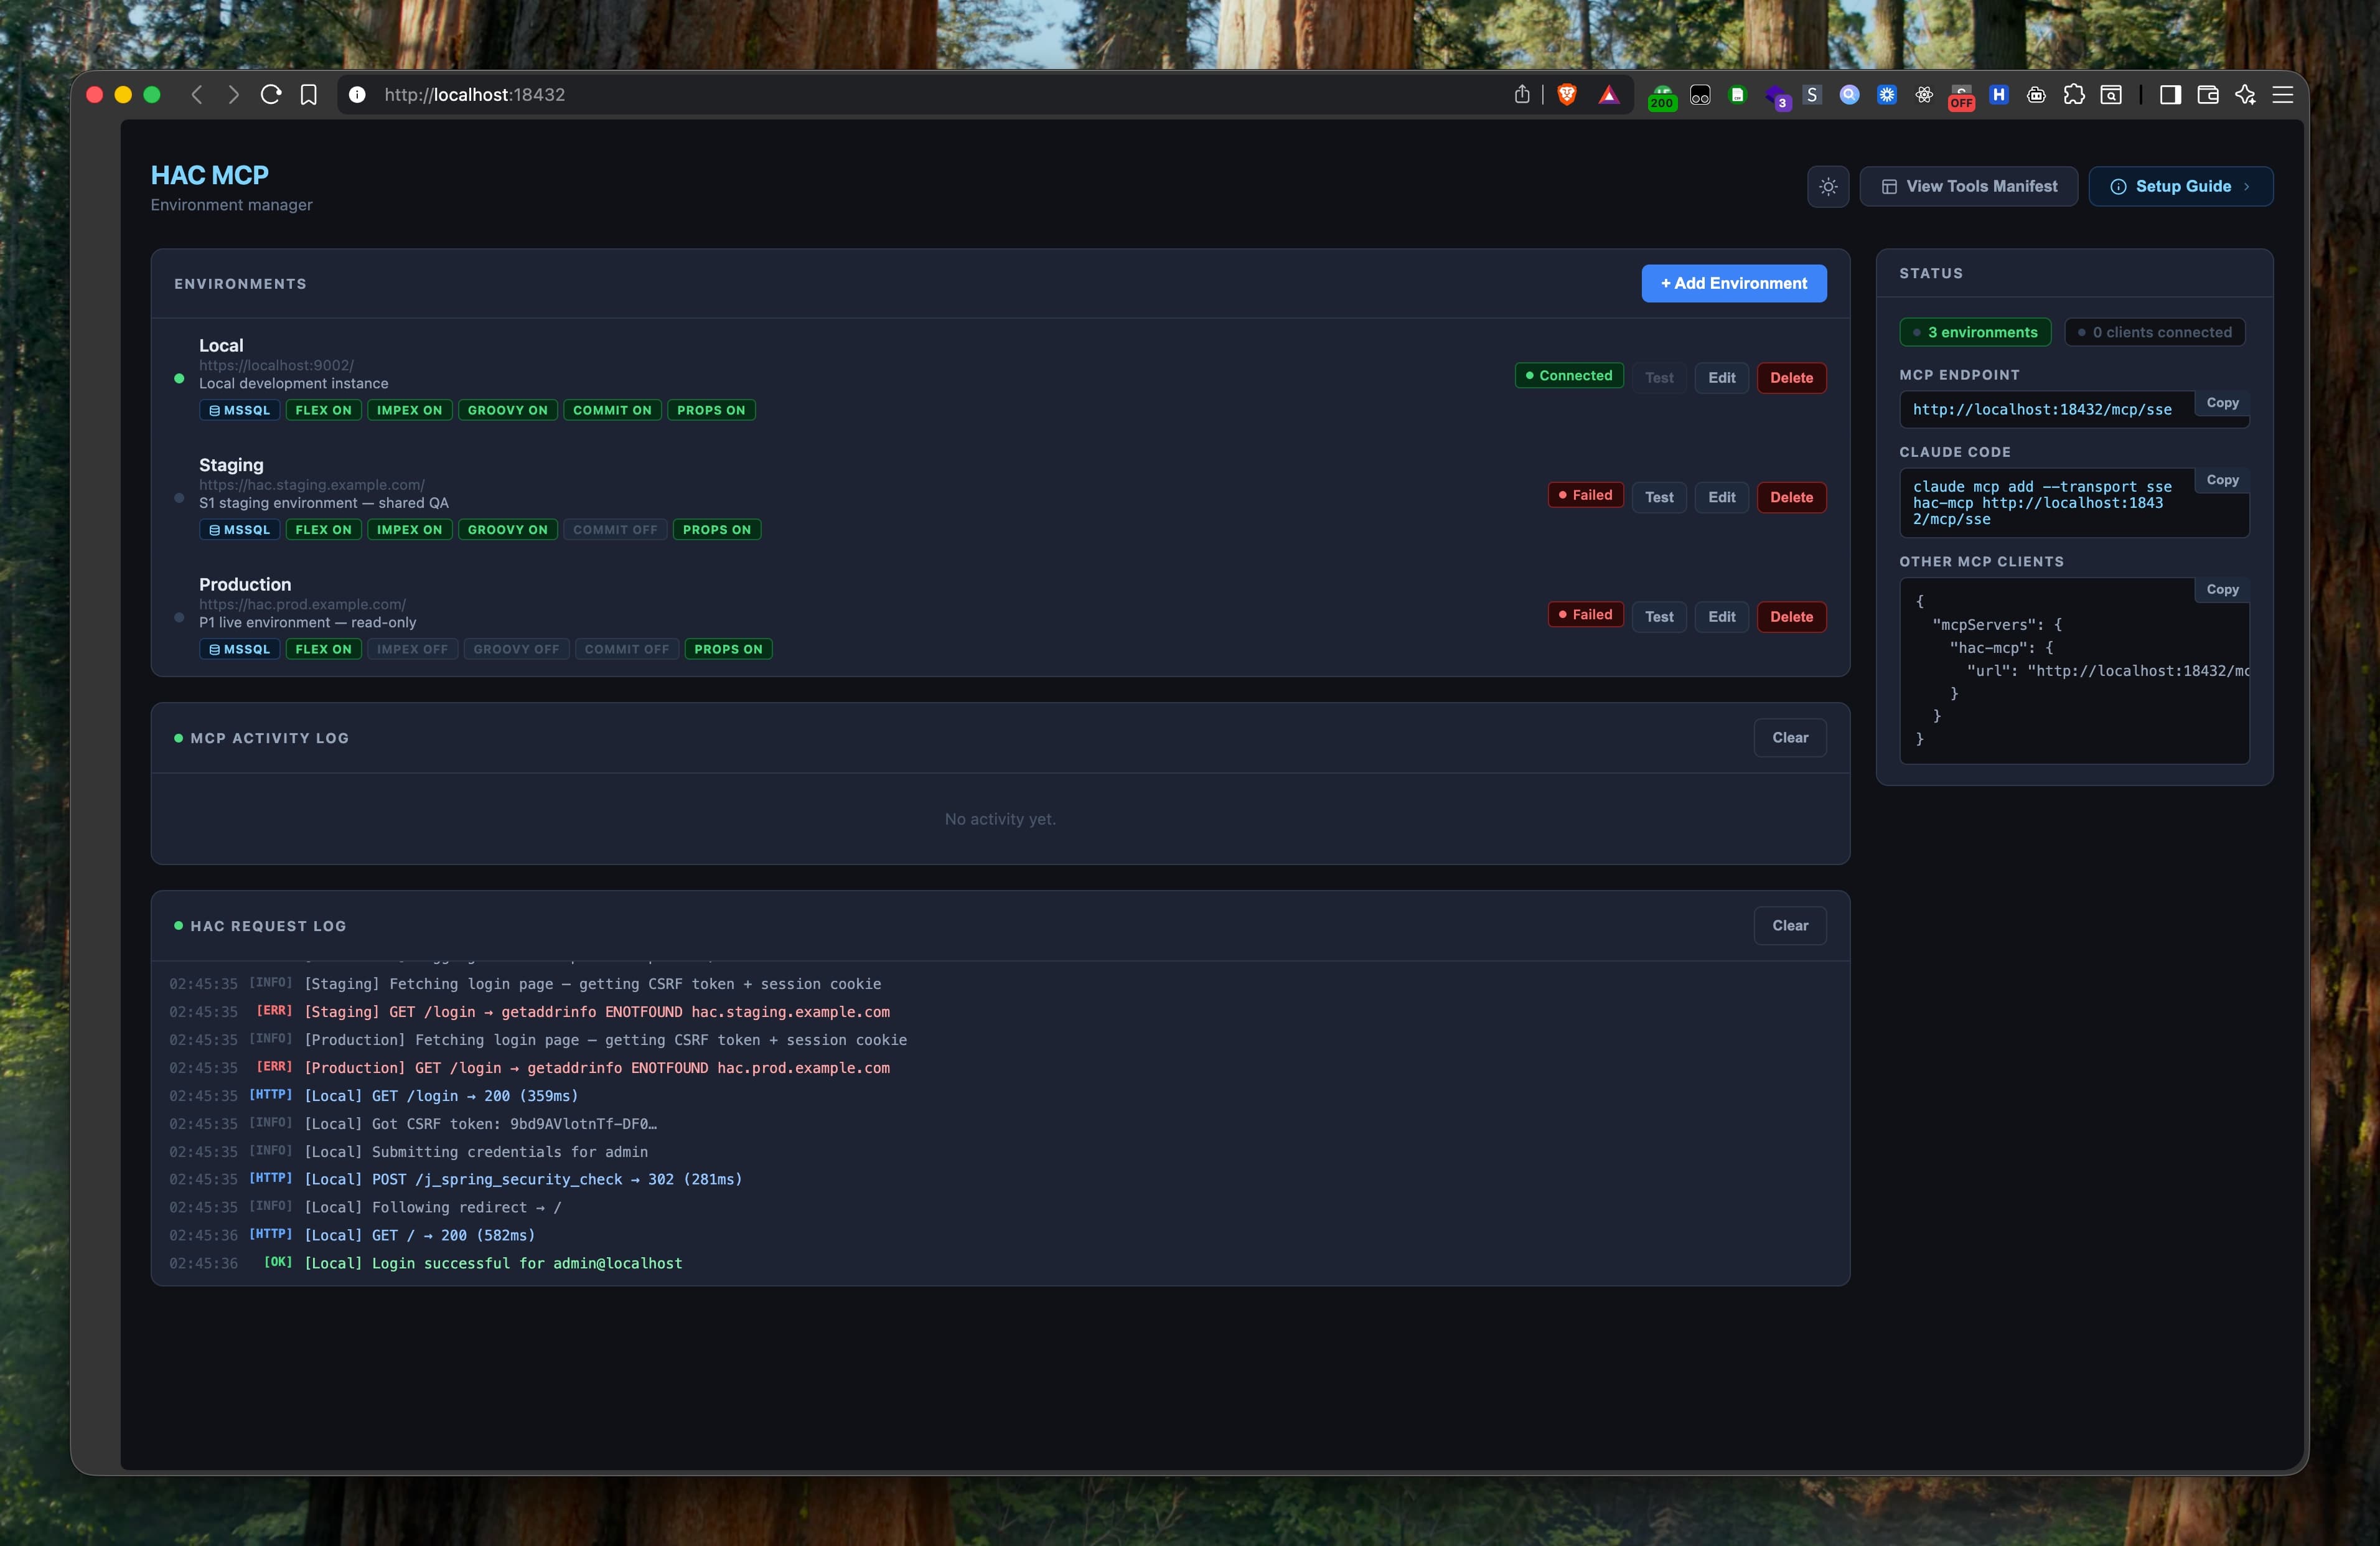Click the Connected status for Local
2380x1546 pixels.
coord(1568,376)
